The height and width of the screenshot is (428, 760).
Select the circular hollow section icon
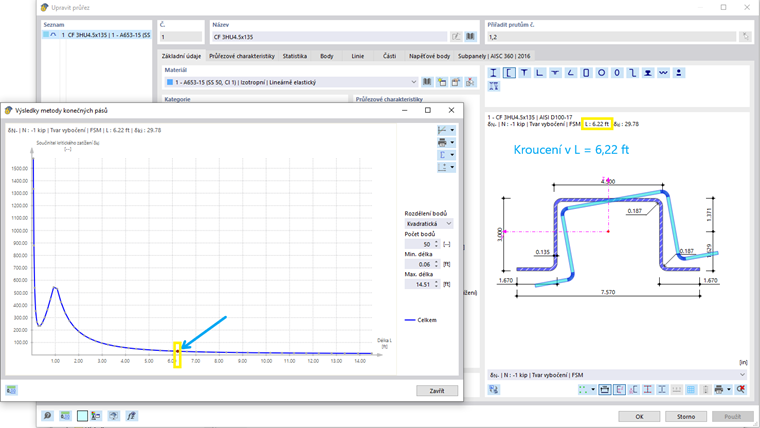(602, 73)
